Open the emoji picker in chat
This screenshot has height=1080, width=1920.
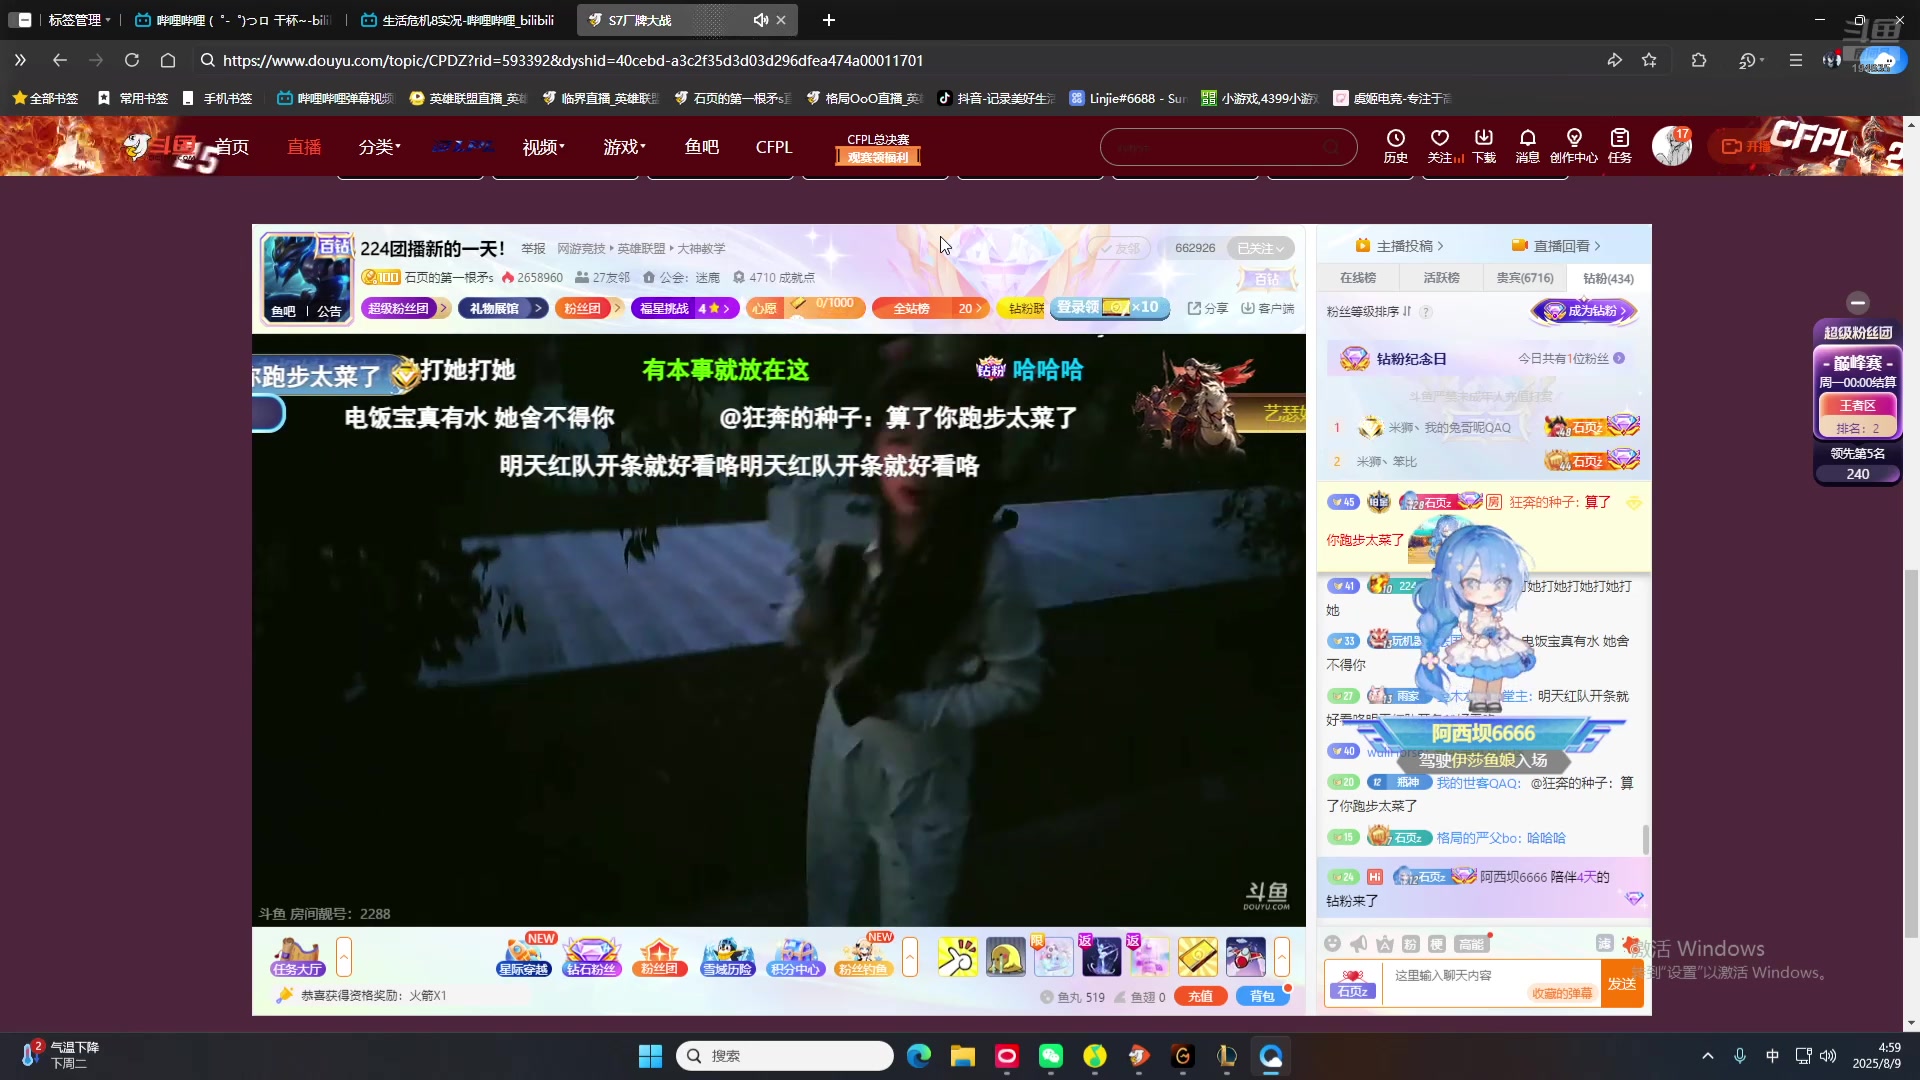(1332, 944)
